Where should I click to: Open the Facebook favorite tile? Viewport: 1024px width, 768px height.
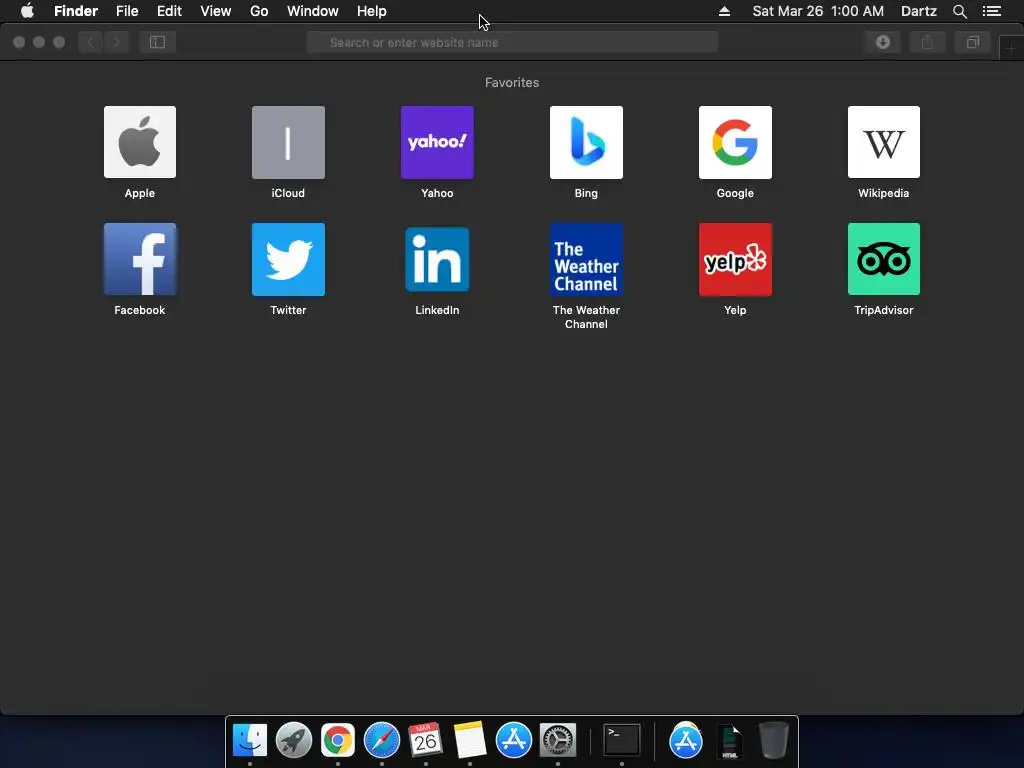click(x=140, y=259)
